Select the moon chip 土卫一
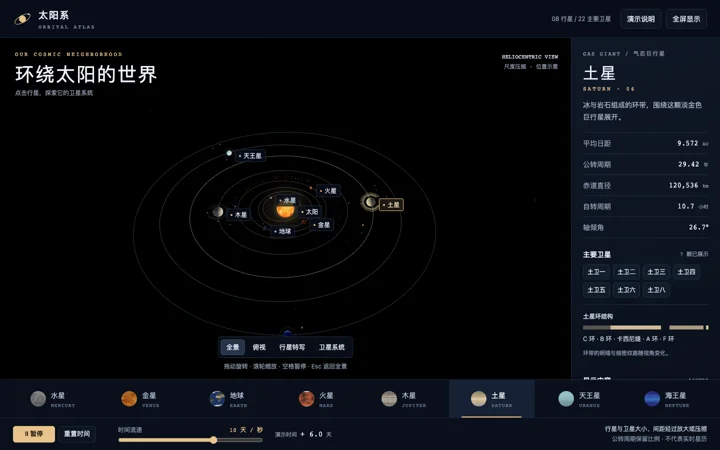Viewport: 720px width, 450px height. 596,272
